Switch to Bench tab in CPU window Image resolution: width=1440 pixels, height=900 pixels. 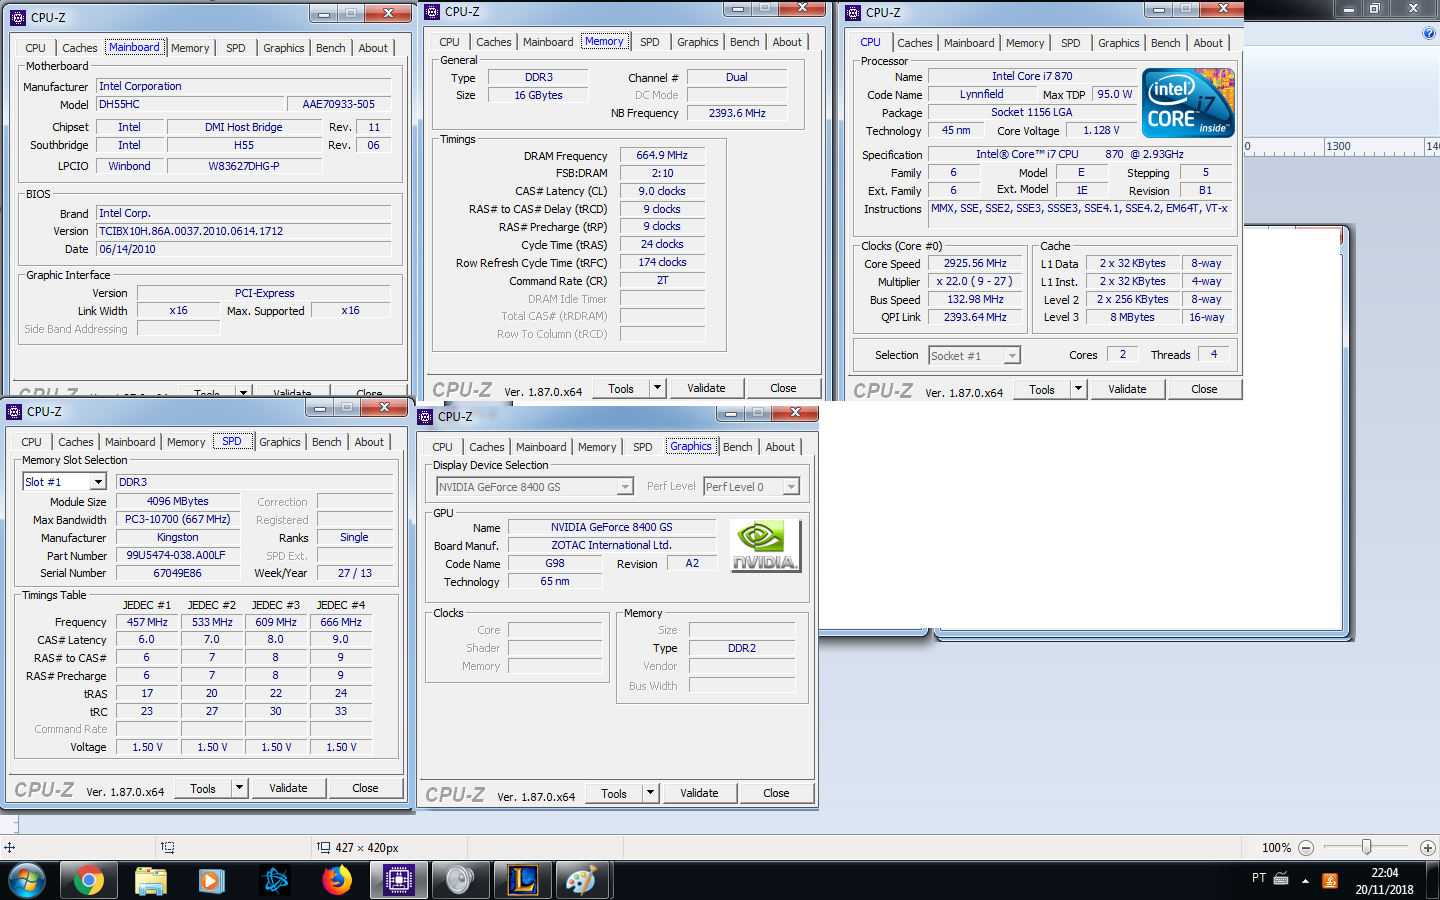pos(1165,43)
